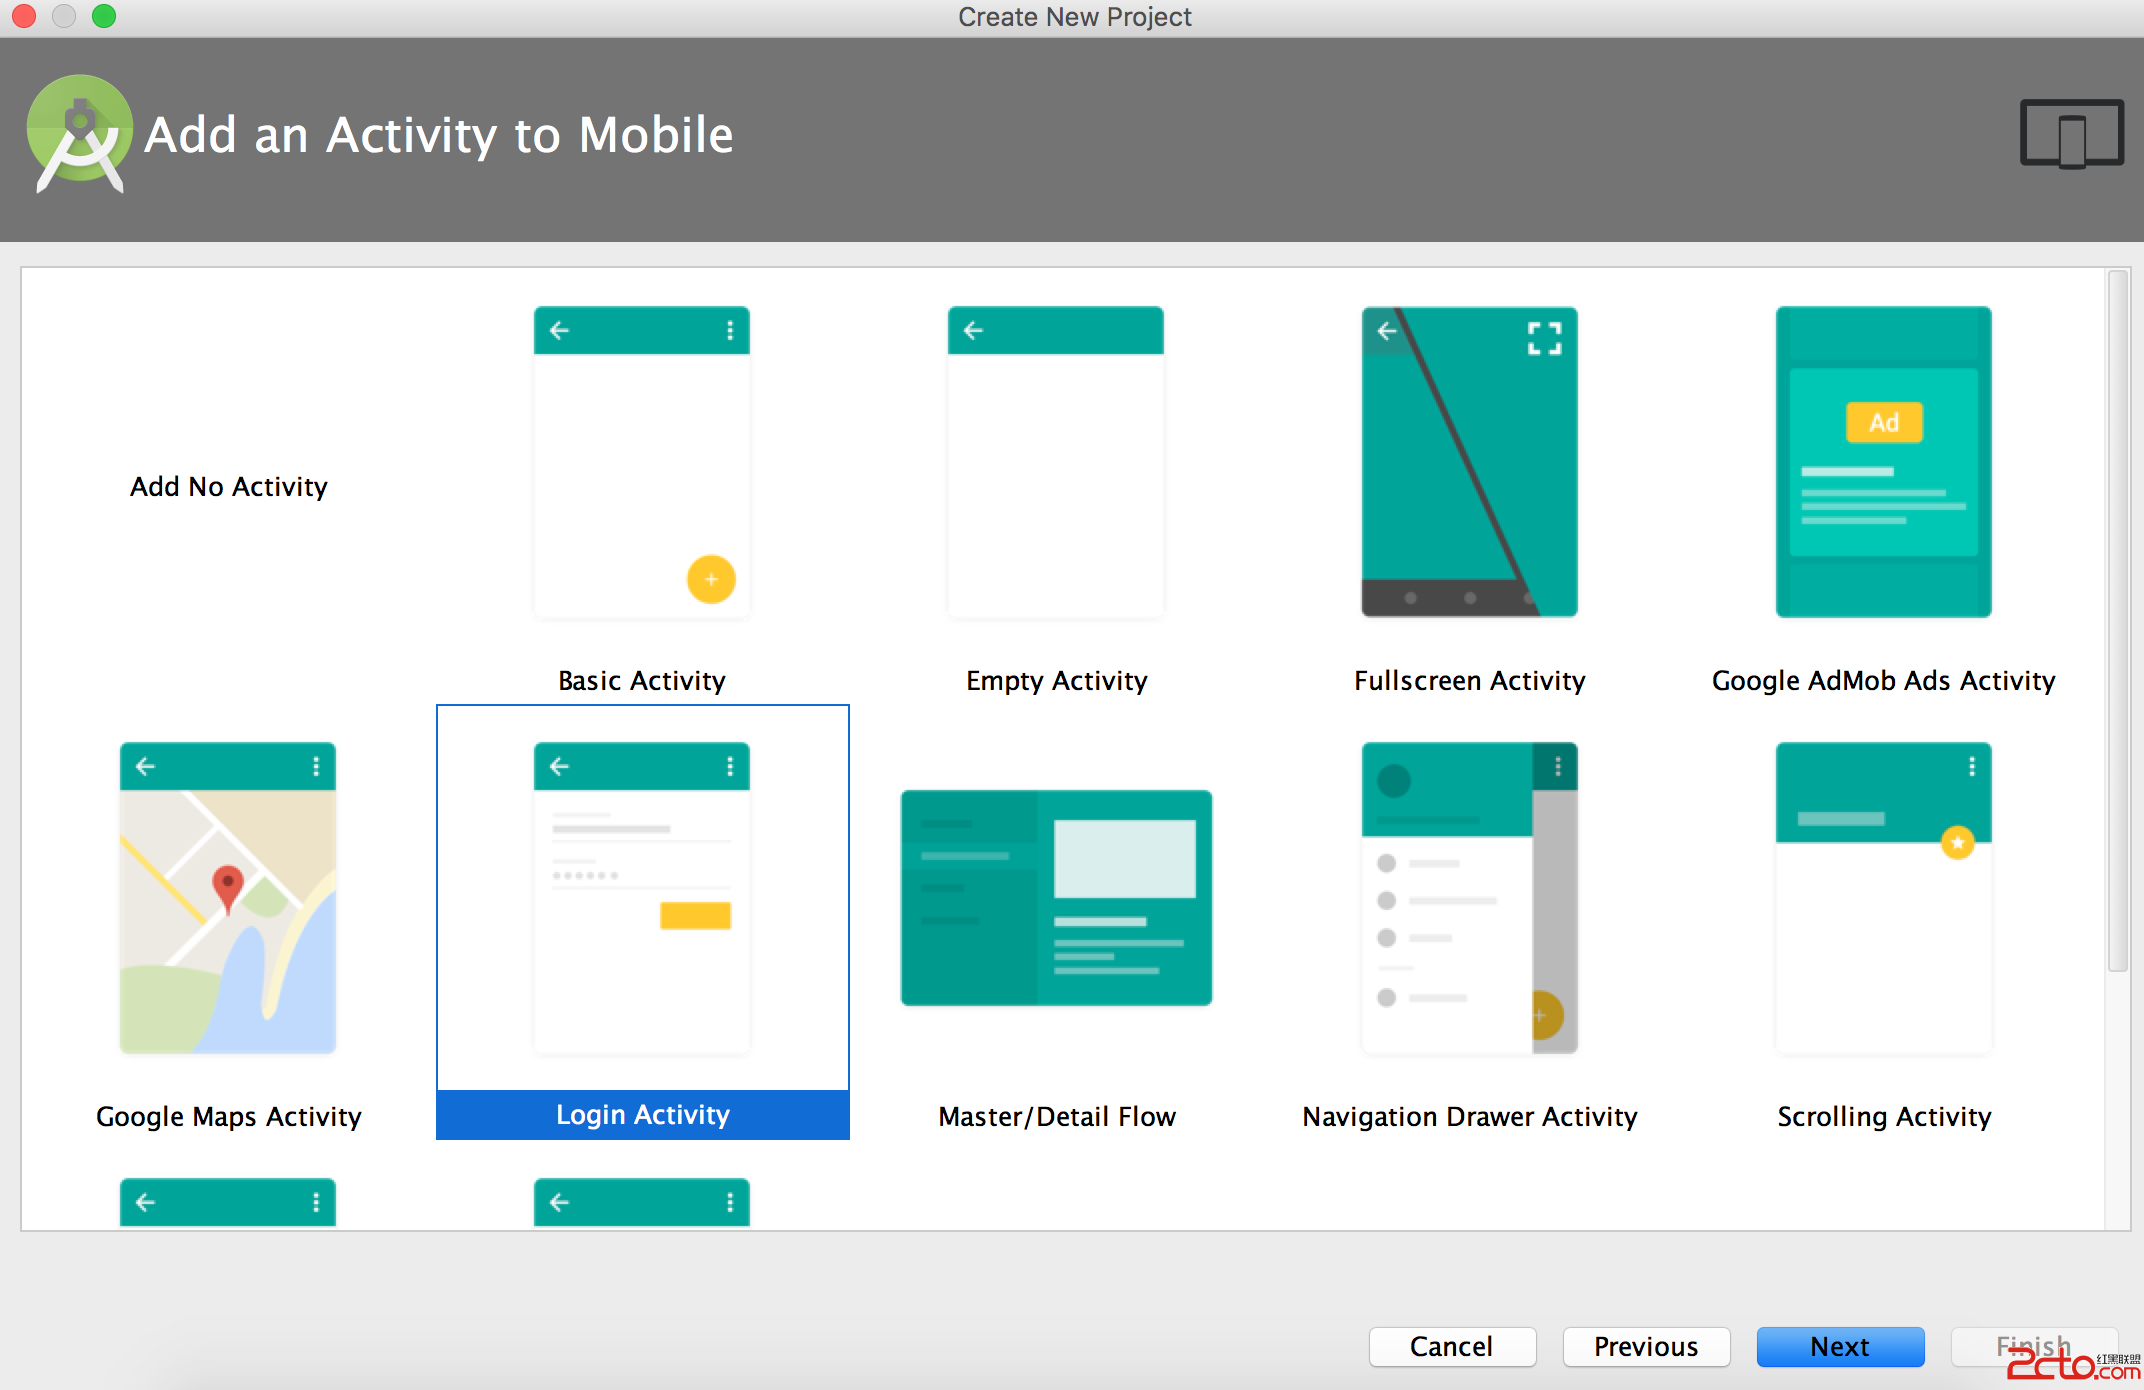Choose the Empty Activity template
Viewport: 2144px width, 1390px height.
point(1055,462)
